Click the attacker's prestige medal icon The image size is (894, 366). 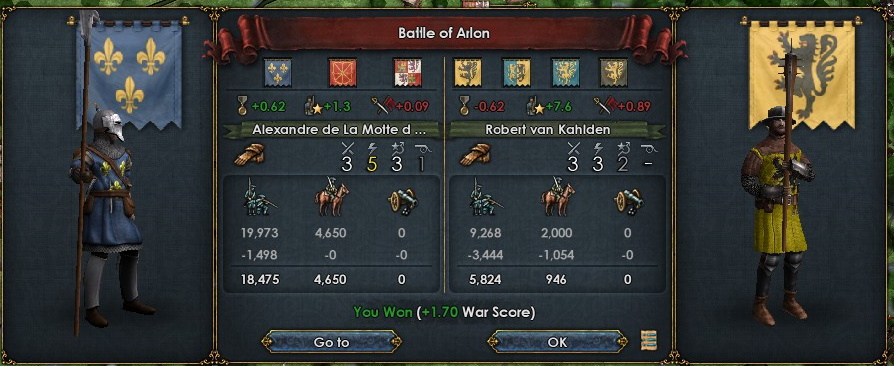[241, 105]
